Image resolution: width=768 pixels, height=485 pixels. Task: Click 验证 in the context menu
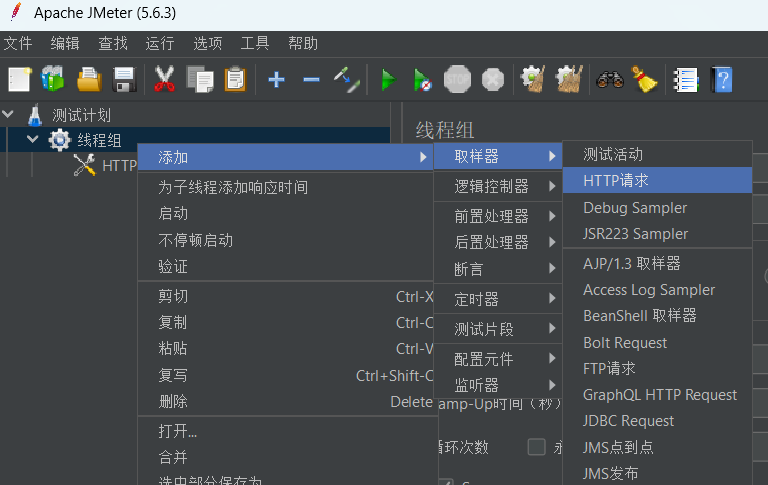[x=286, y=267]
